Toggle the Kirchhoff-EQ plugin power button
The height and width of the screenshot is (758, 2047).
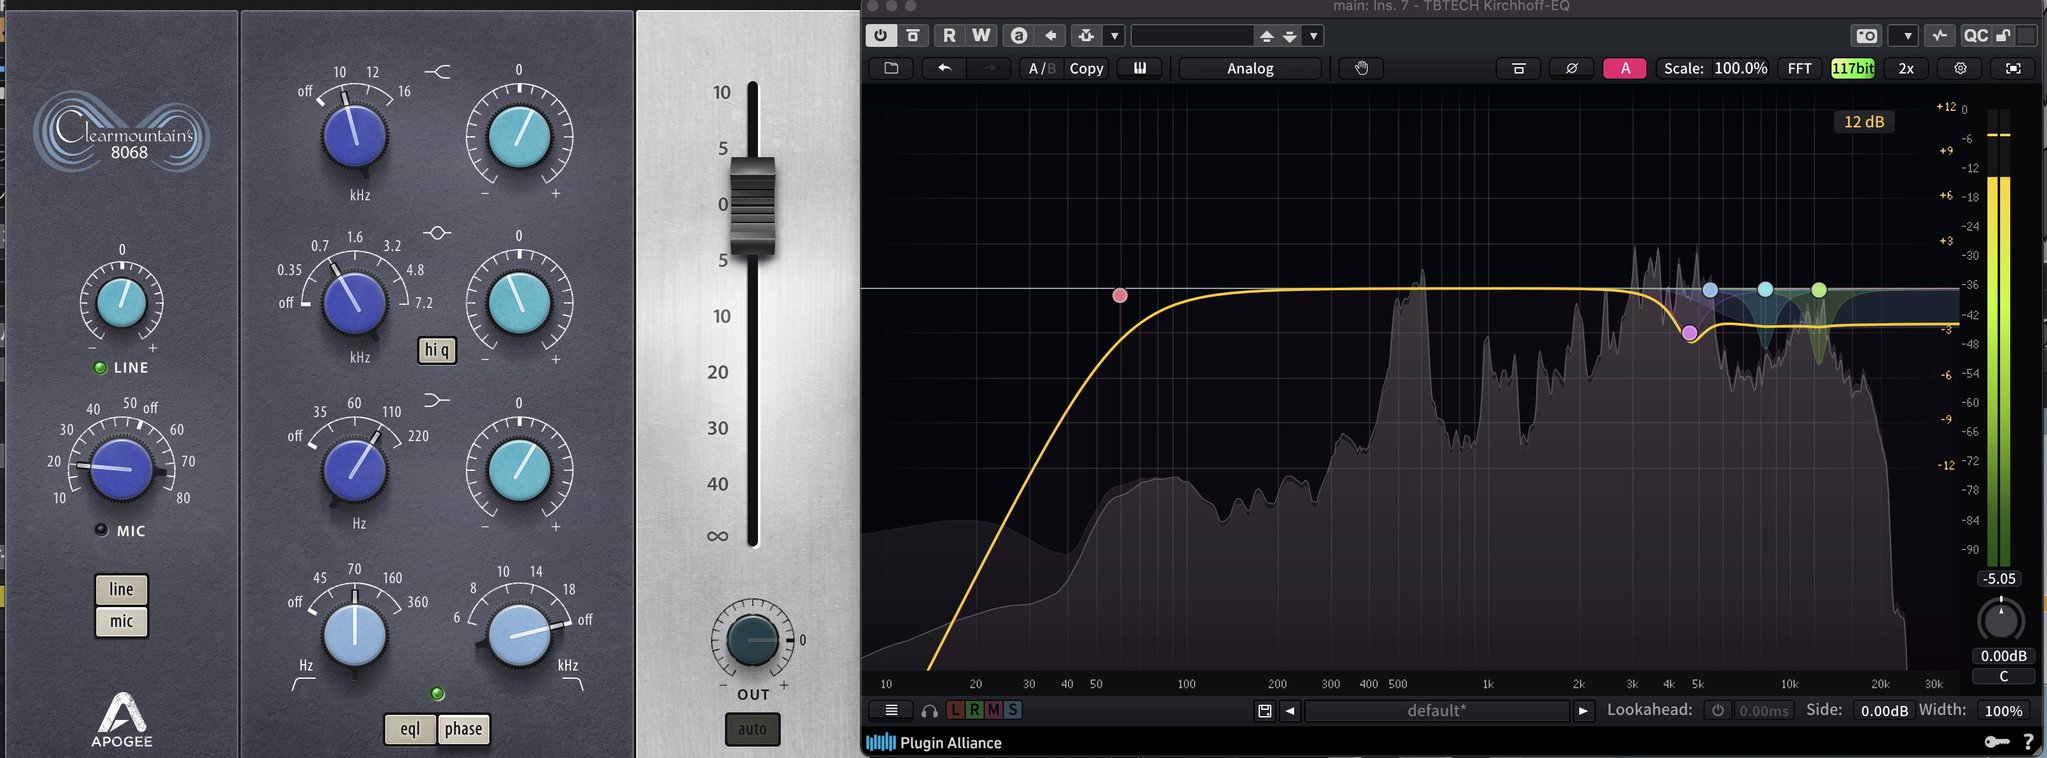(x=880, y=35)
